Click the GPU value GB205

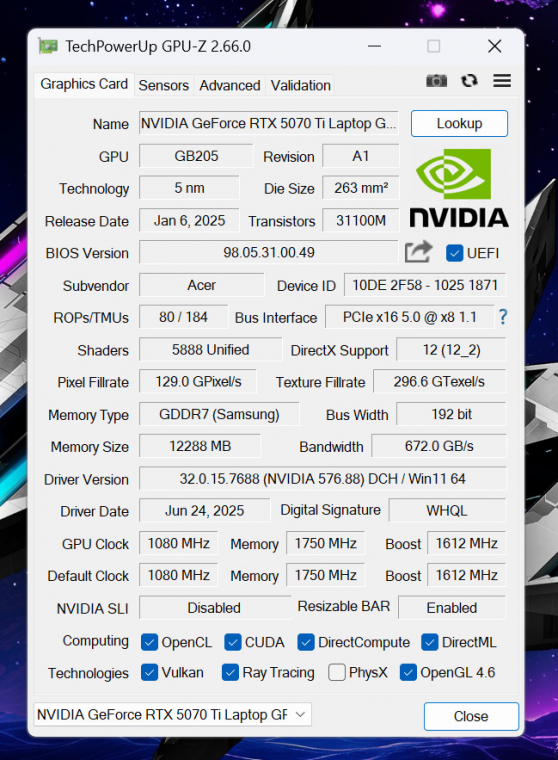(x=196, y=156)
